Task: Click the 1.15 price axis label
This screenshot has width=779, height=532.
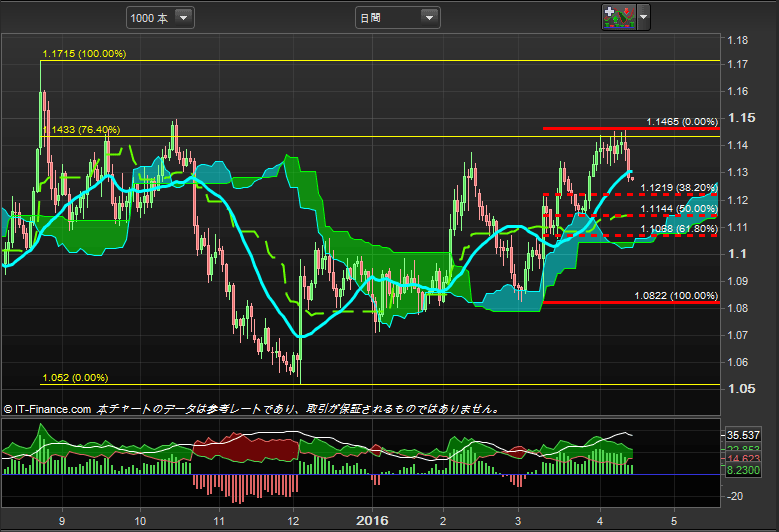Action: (741, 118)
